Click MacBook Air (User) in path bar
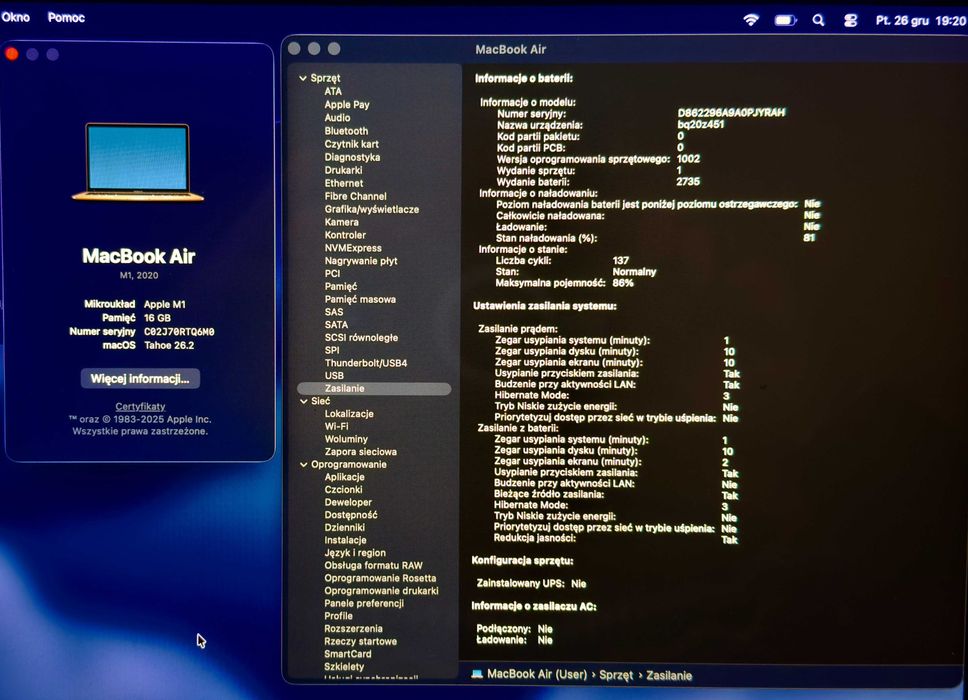This screenshot has height=700, width=968. (537, 674)
